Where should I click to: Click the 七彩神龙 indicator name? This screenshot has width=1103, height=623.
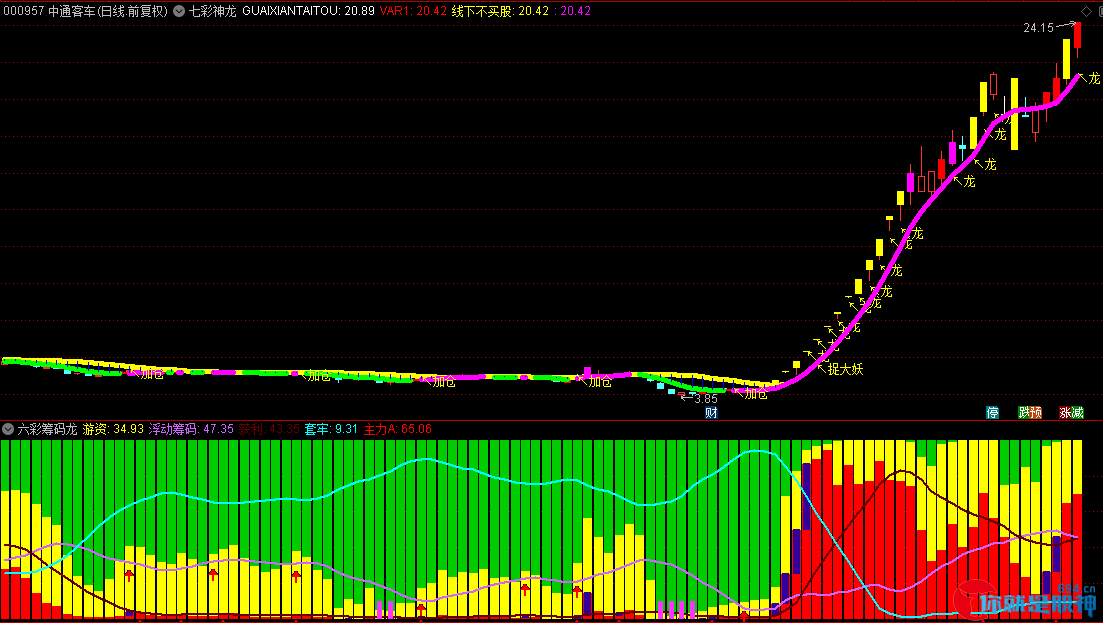[x=212, y=11]
